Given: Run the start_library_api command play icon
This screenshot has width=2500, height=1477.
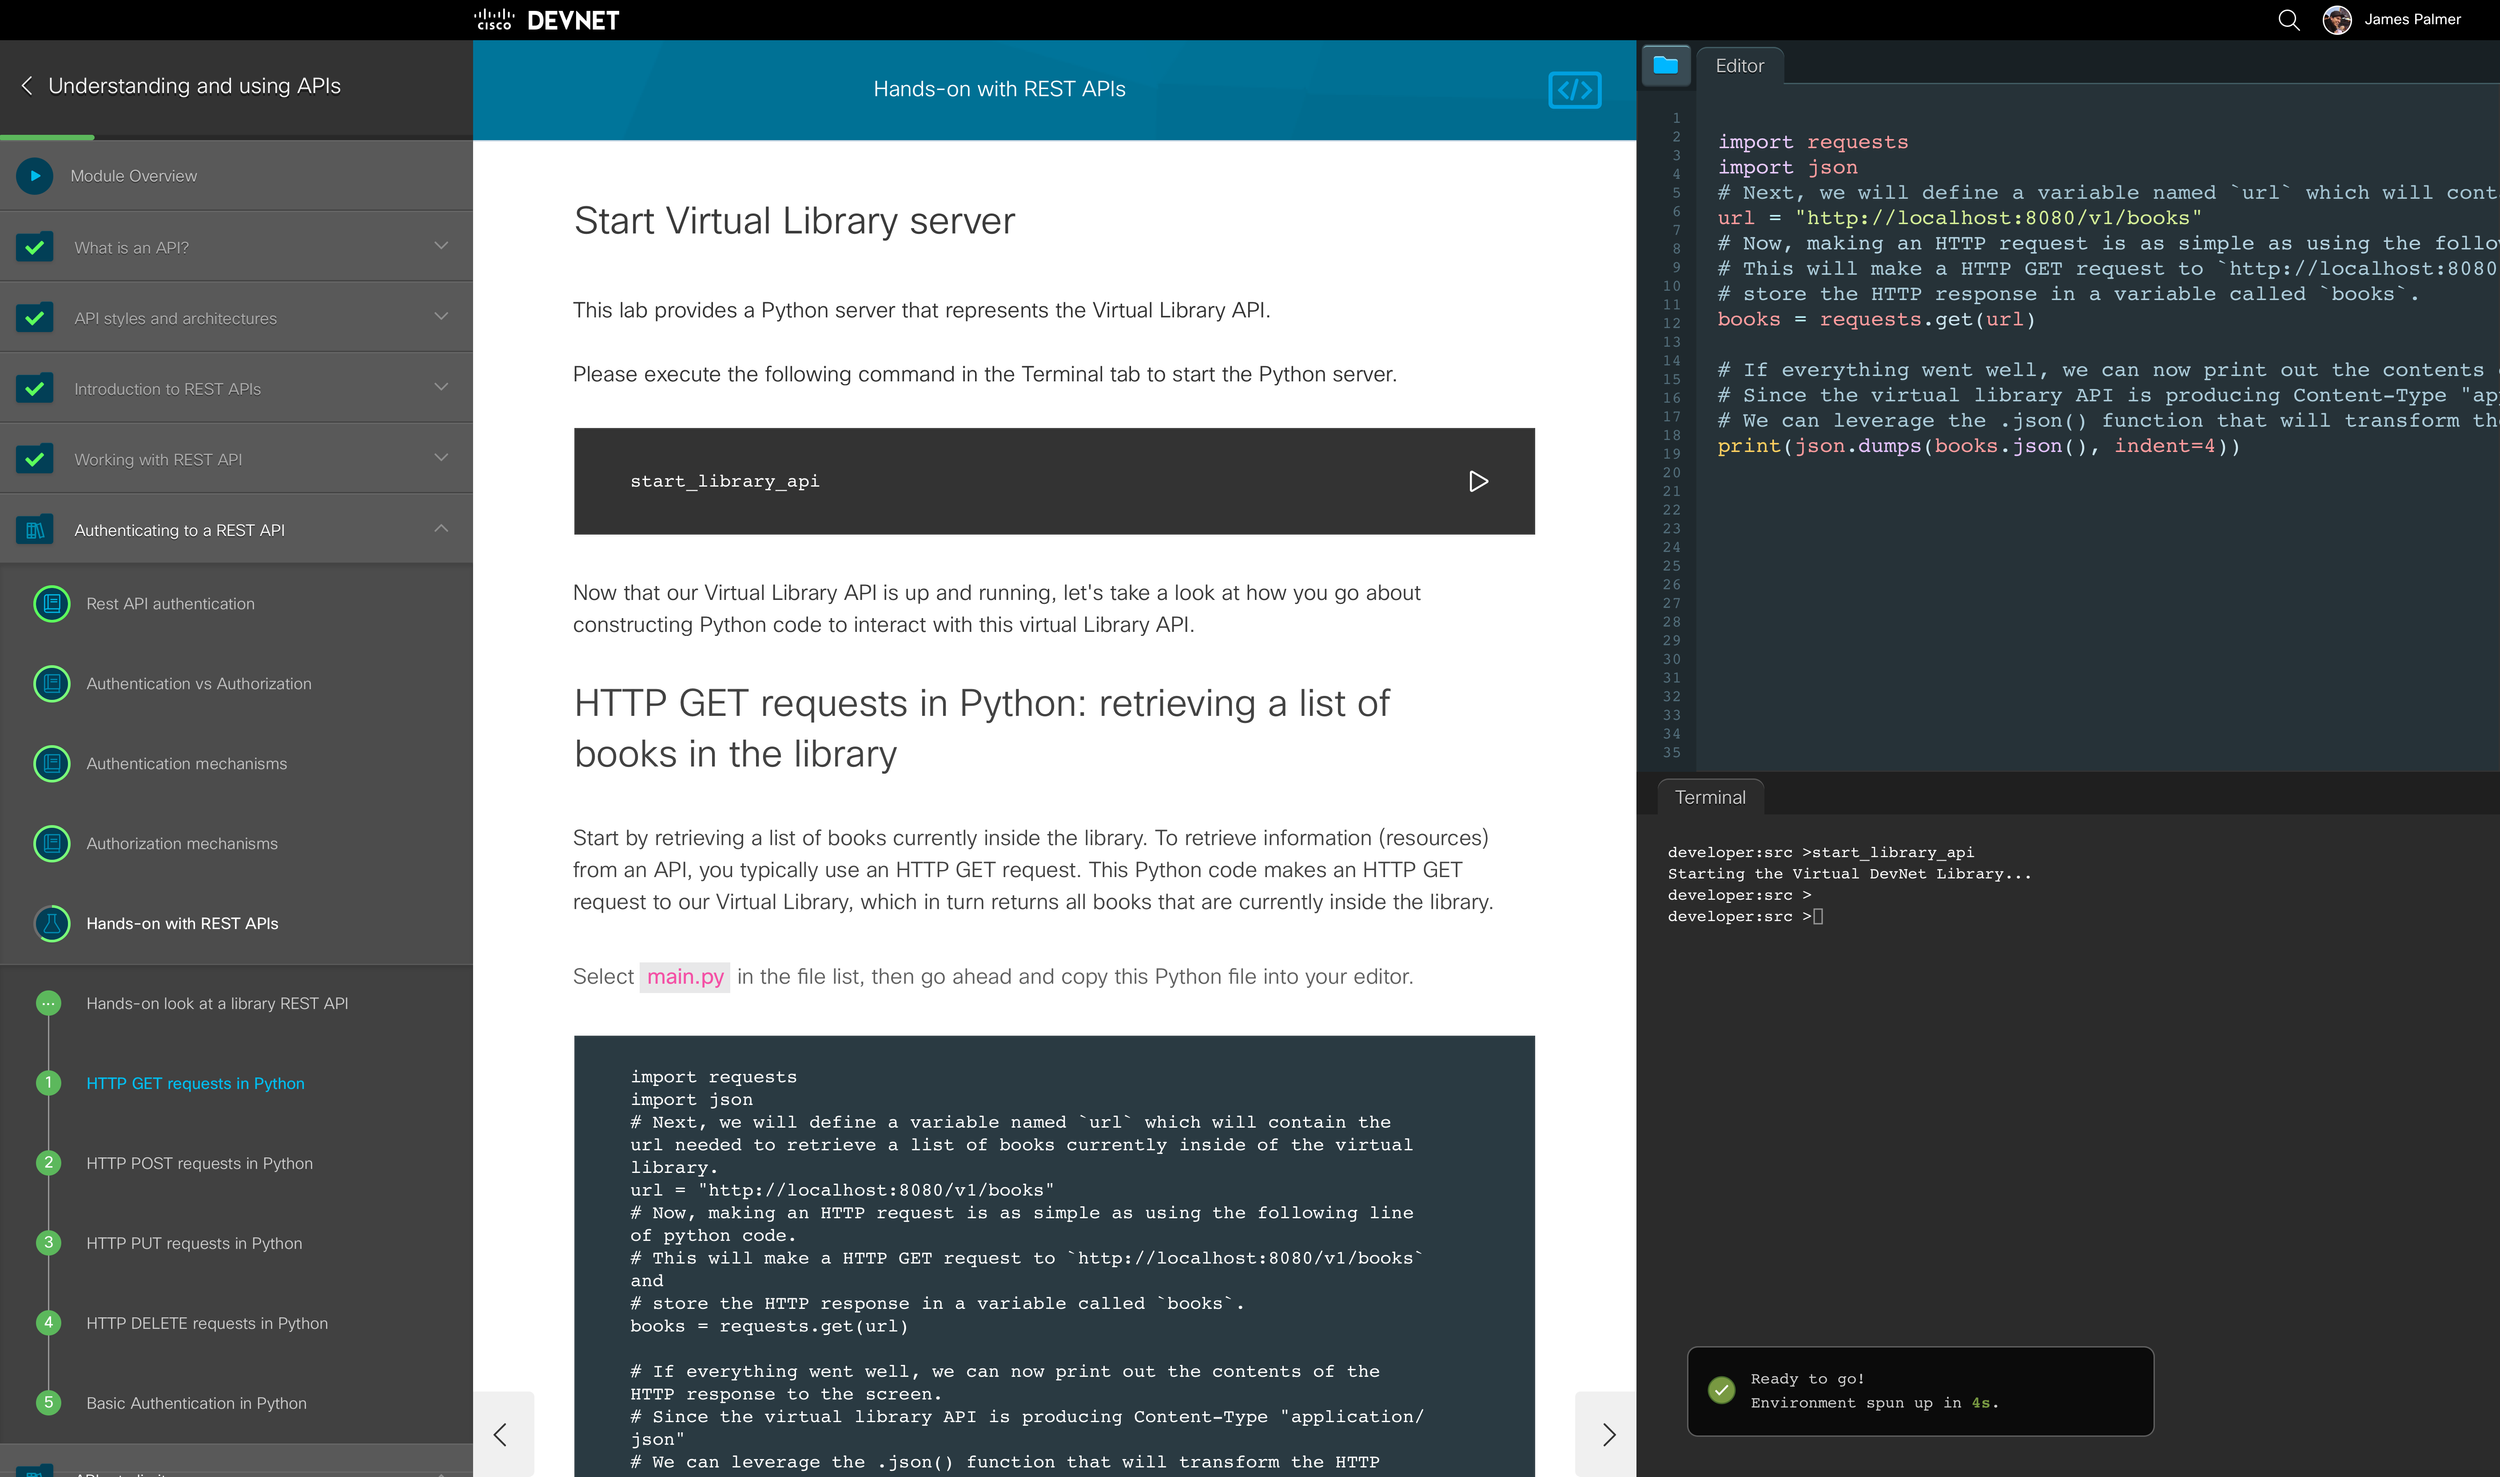Looking at the screenshot, I should pyautogui.click(x=1478, y=482).
